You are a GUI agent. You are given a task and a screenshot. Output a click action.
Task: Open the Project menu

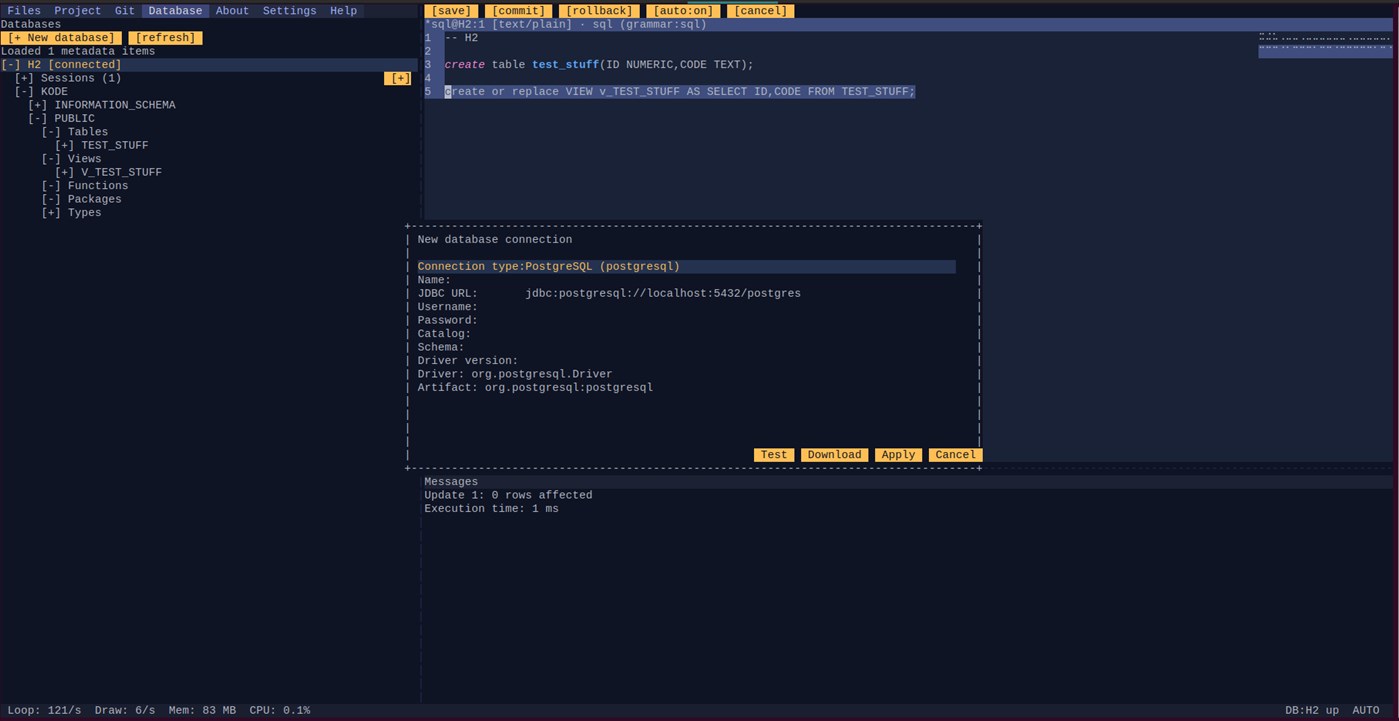pyautogui.click(x=77, y=11)
